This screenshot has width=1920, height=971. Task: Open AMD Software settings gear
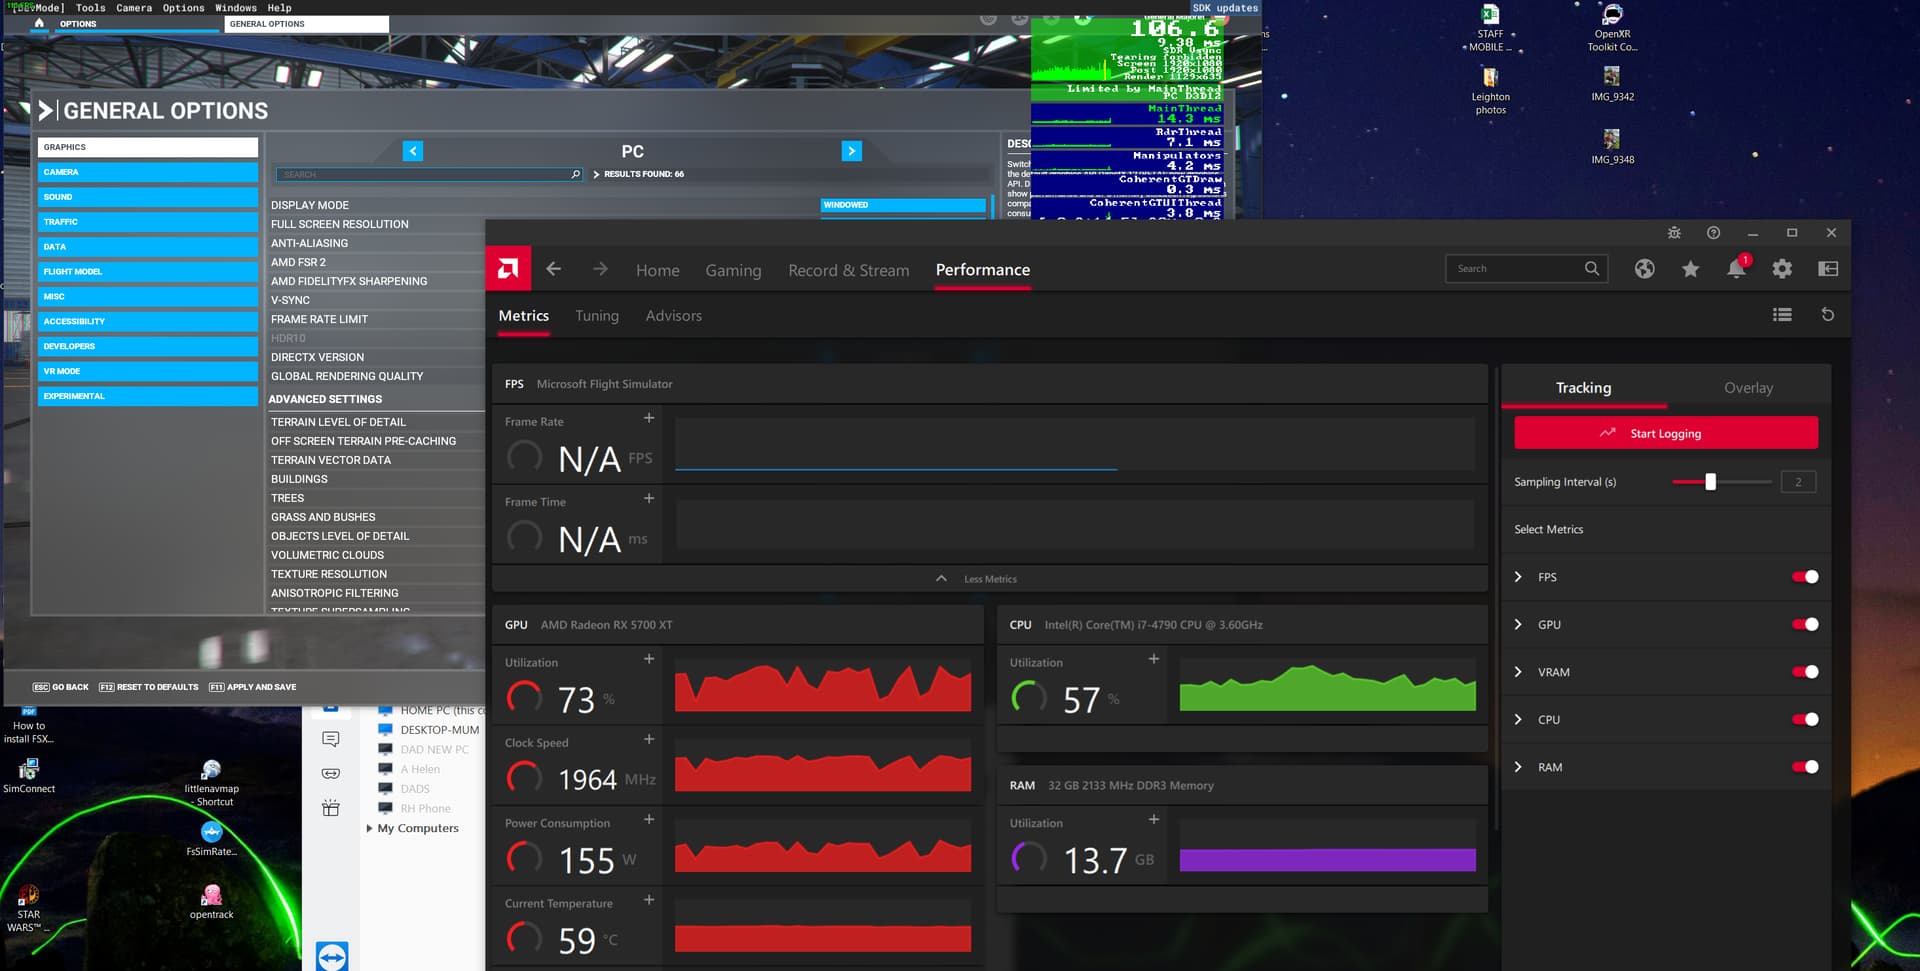pos(1782,269)
